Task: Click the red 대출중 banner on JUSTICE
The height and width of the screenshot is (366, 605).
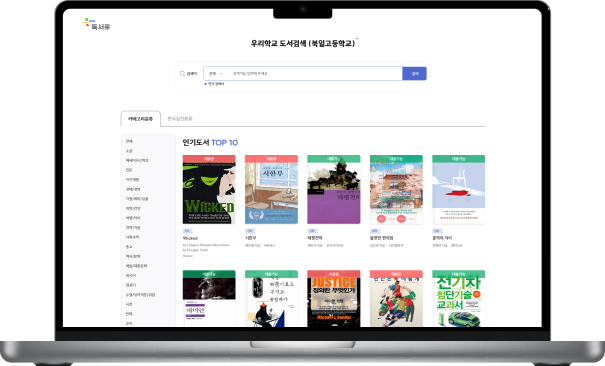Action: coord(334,274)
